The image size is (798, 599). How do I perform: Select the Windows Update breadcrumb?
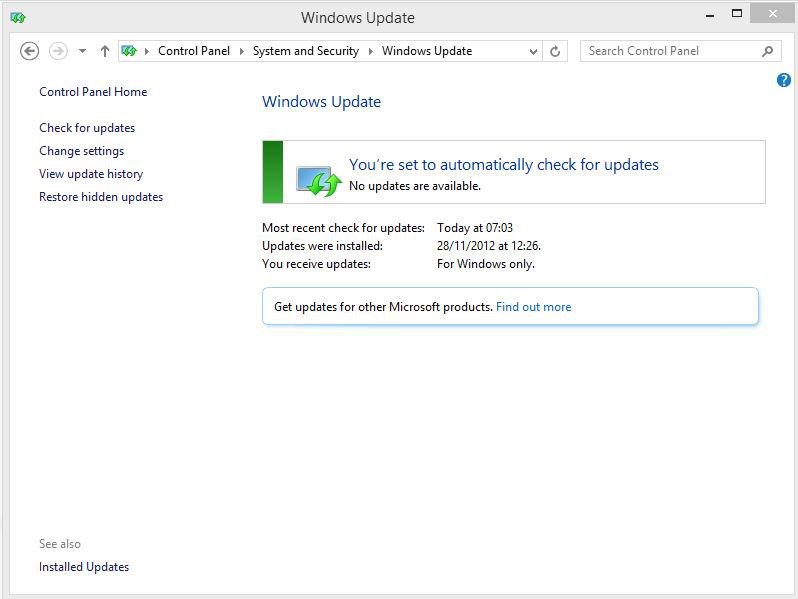pyautogui.click(x=427, y=51)
